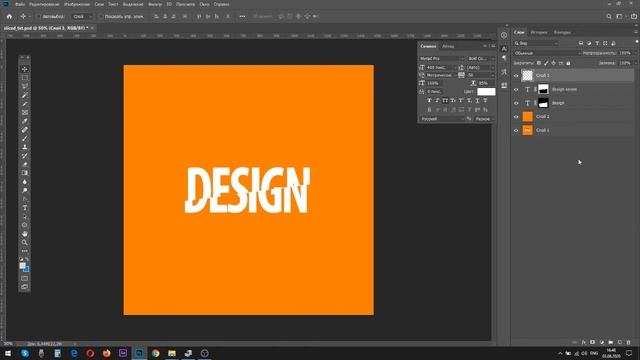Toggle visibility of bottom layer Слой 1
Image resolution: width=640 pixels, height=360 pixels.
(516, 130)
